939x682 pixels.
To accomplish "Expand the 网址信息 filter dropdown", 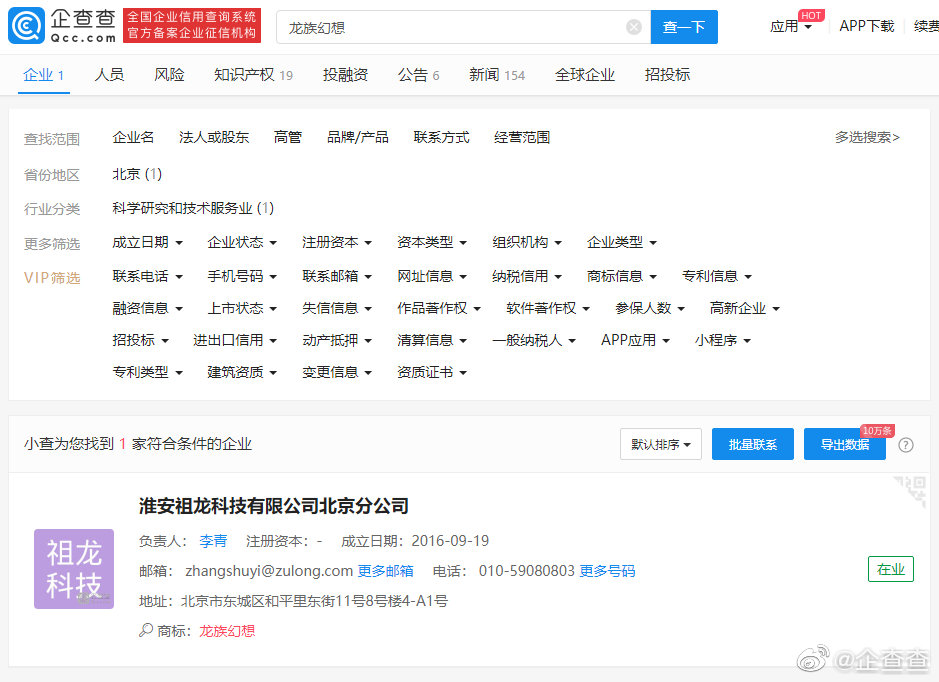I will pos(432,276).
